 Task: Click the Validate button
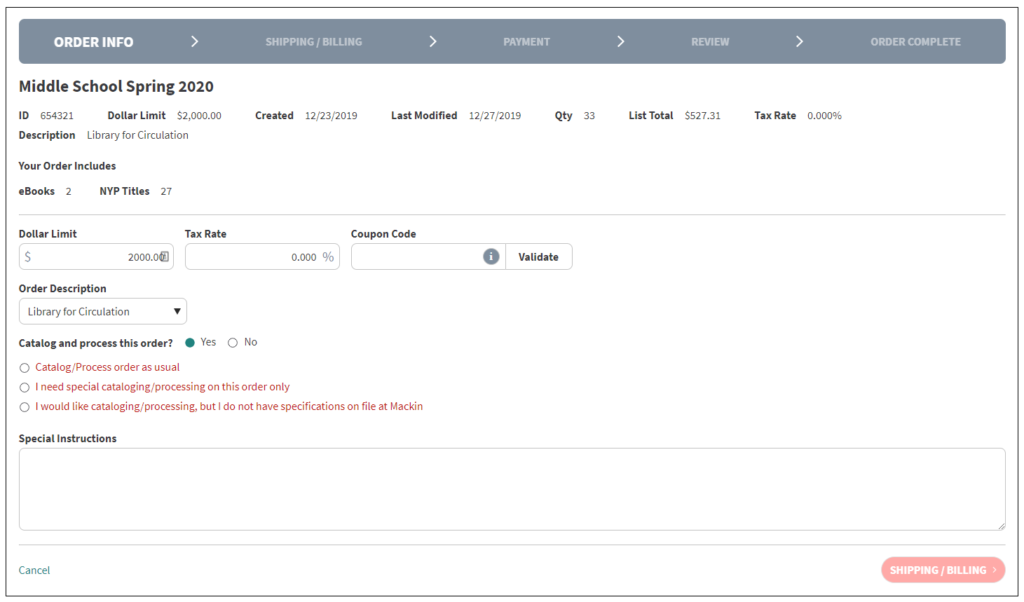point(538,256)
